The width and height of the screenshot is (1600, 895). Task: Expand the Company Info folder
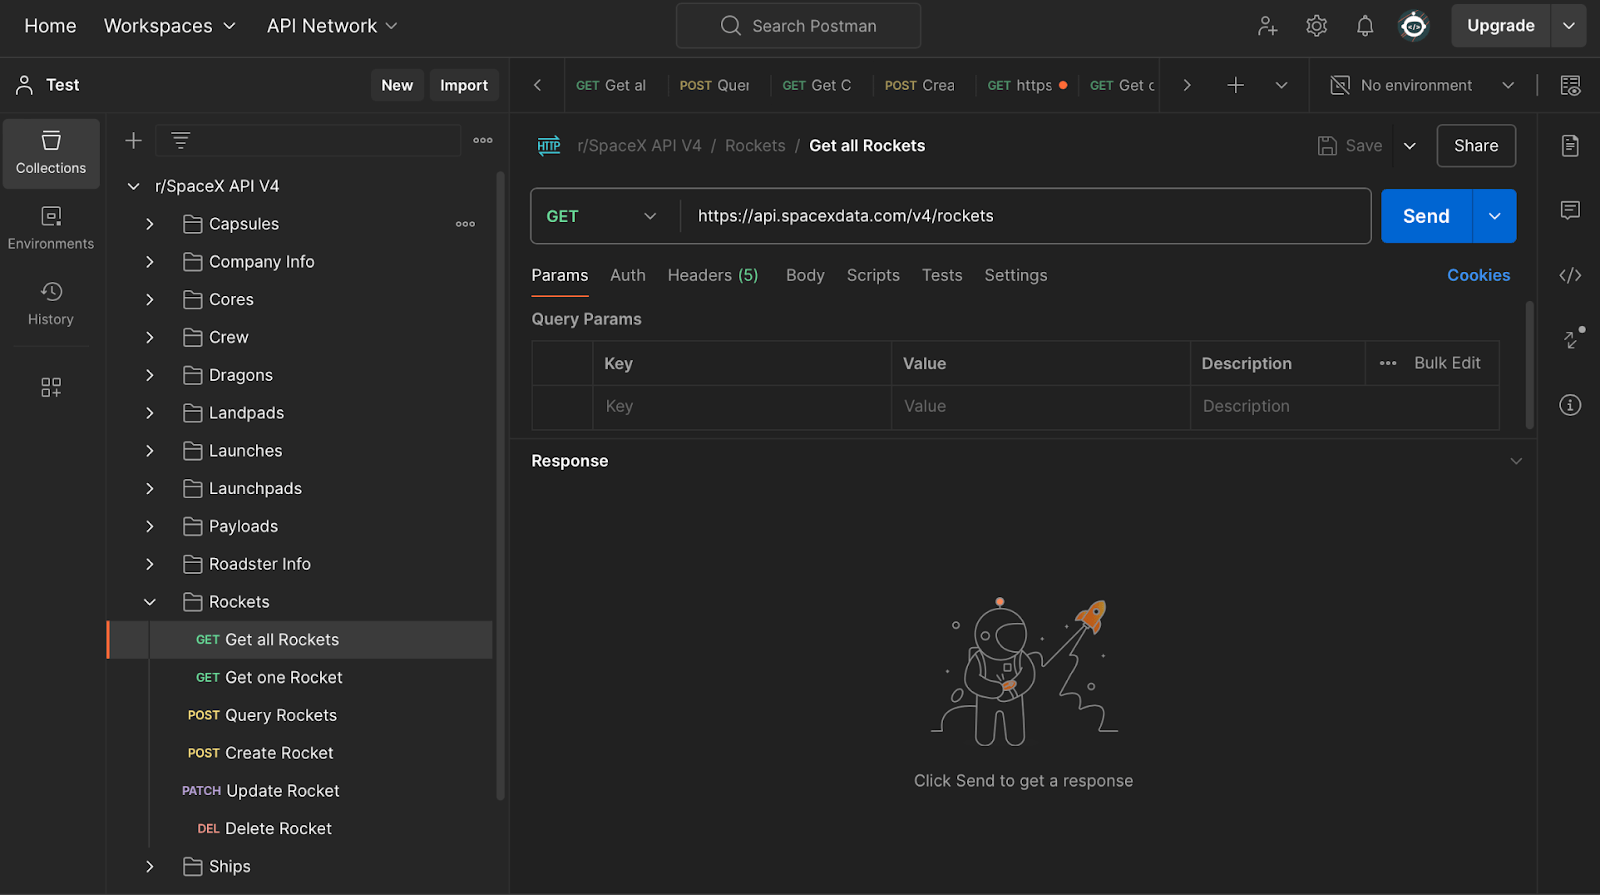click(150, 262)
